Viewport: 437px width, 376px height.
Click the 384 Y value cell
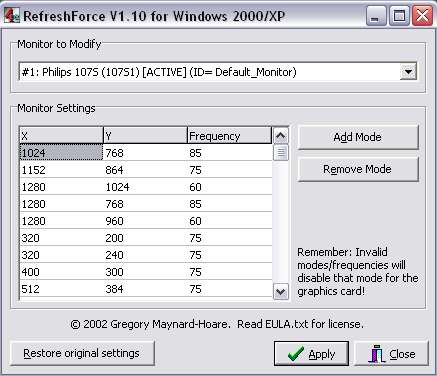click(x=145, y=289)
